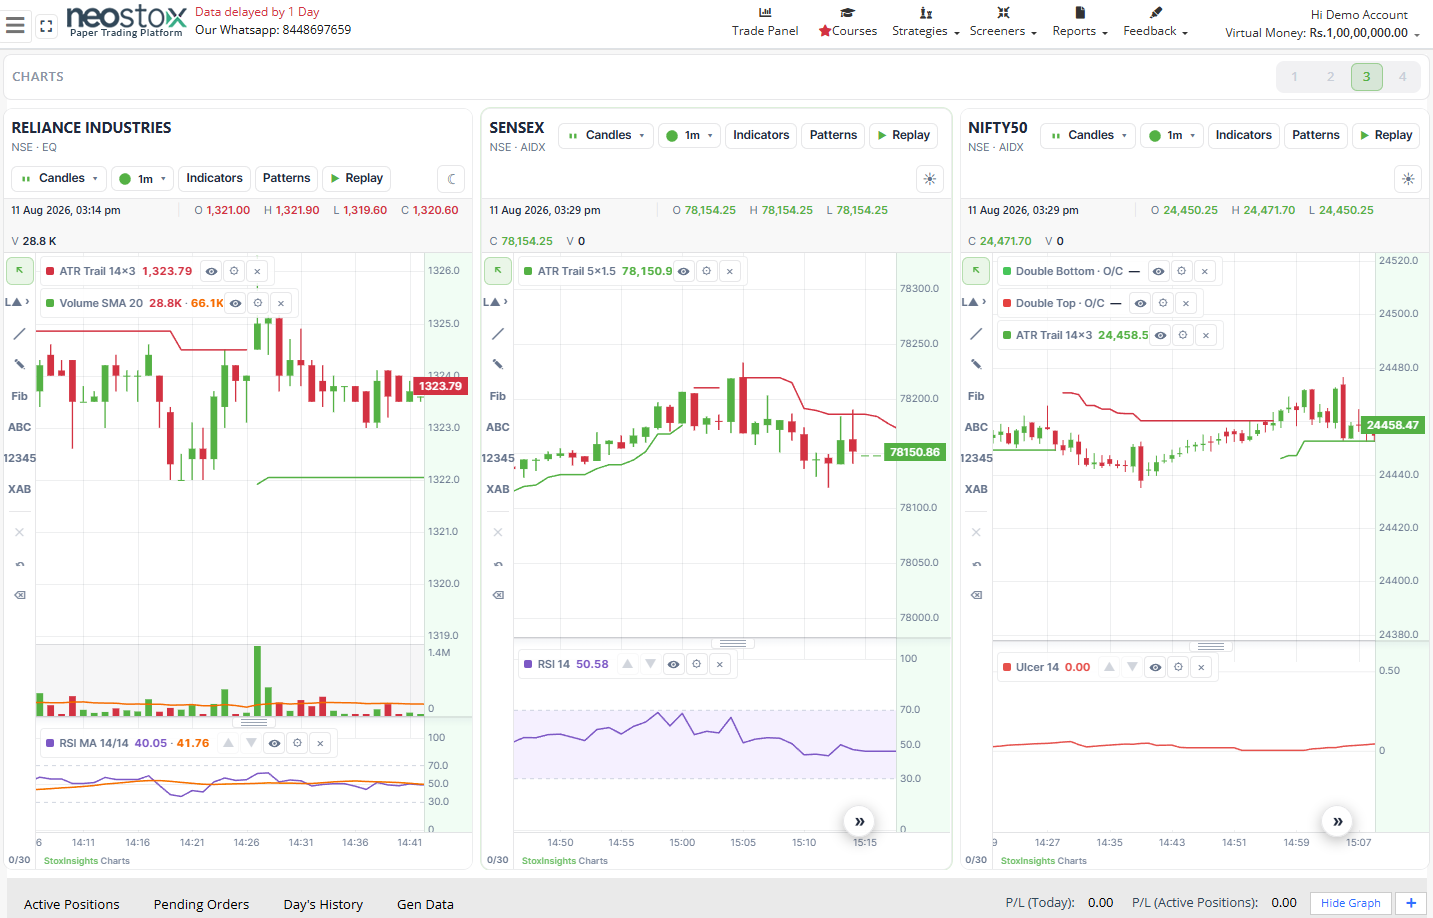Select Fib tool on Reliance chart
Screen dimensions: 1433x918
pos(19,396)
